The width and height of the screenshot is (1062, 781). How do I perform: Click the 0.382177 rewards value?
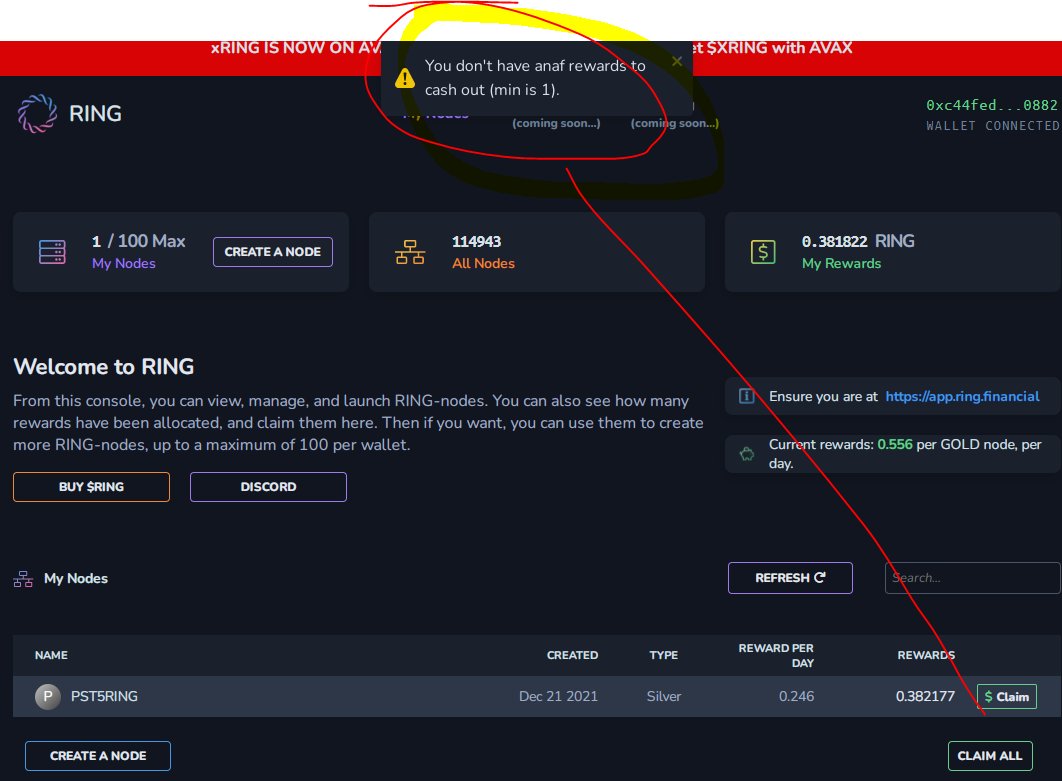tap(925, 696)
